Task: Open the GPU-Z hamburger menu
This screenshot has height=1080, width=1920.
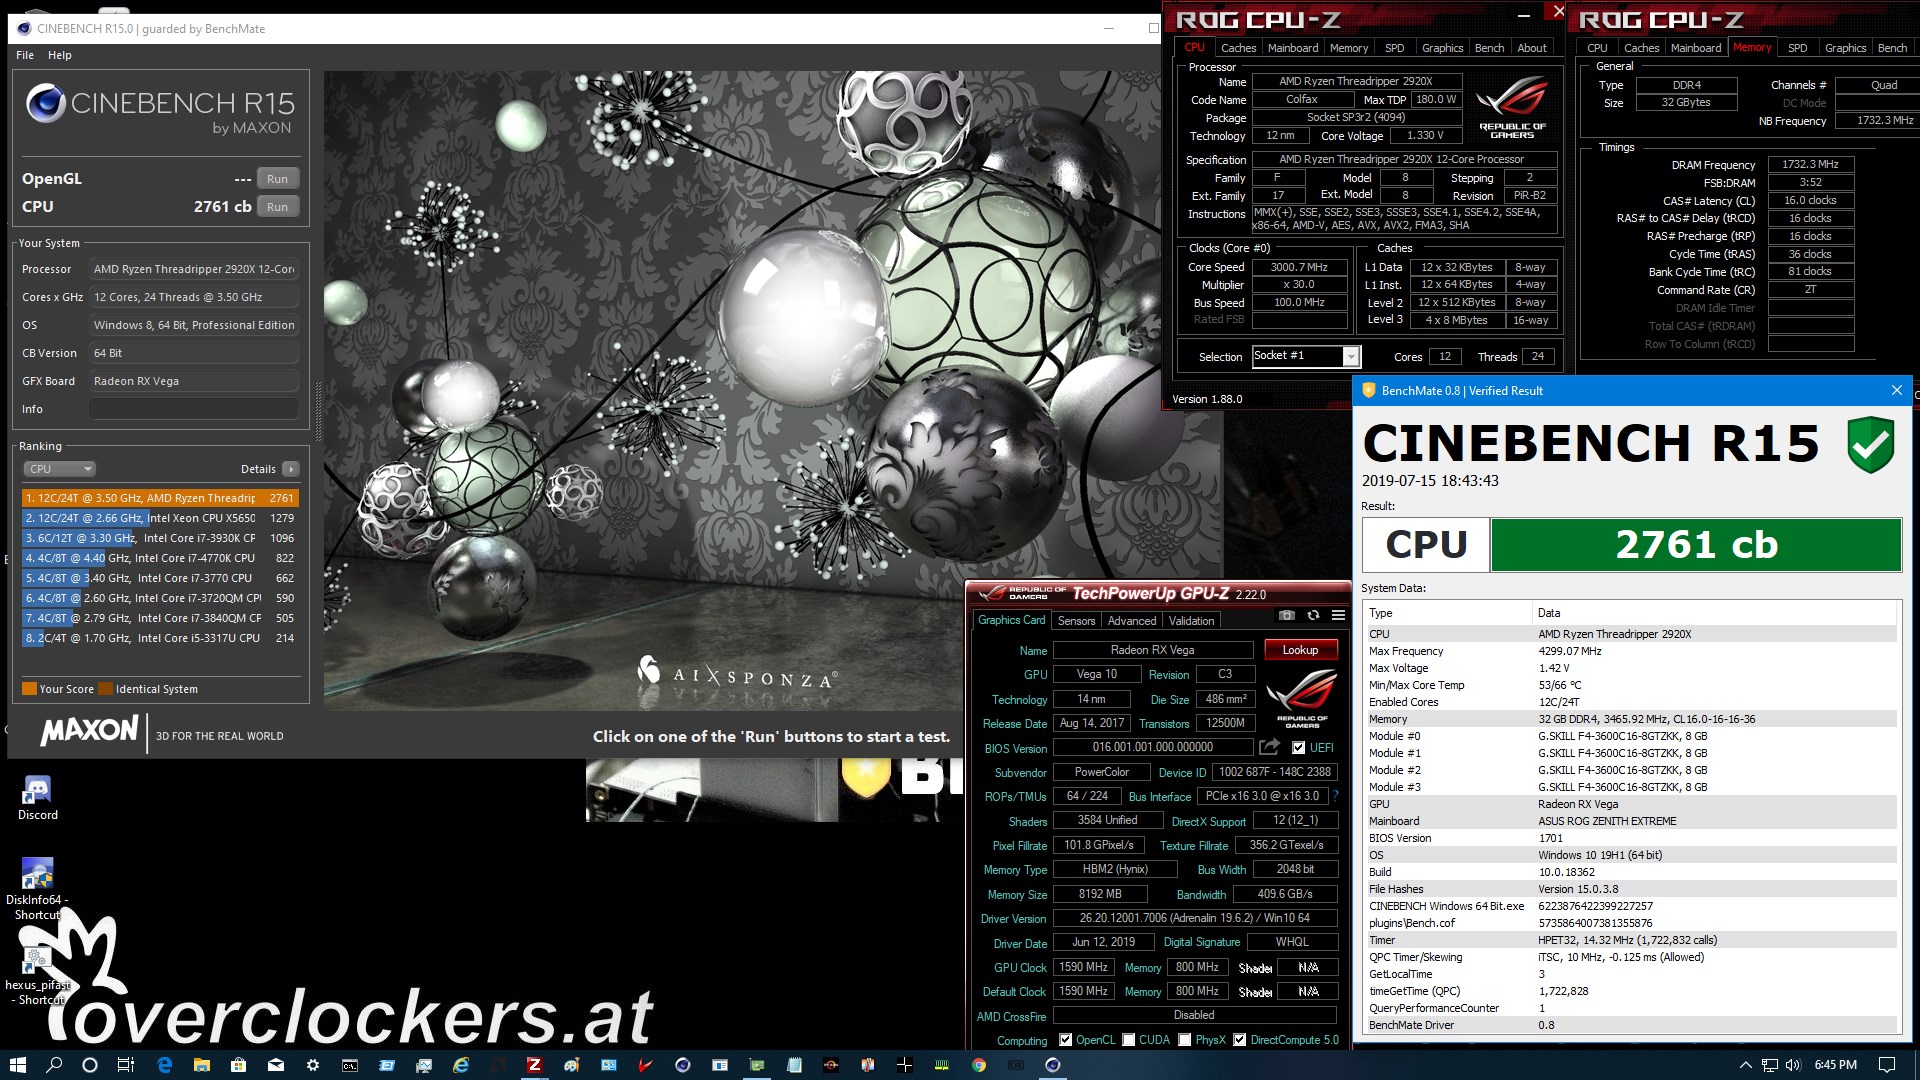Action: (x=1338, y=615)
